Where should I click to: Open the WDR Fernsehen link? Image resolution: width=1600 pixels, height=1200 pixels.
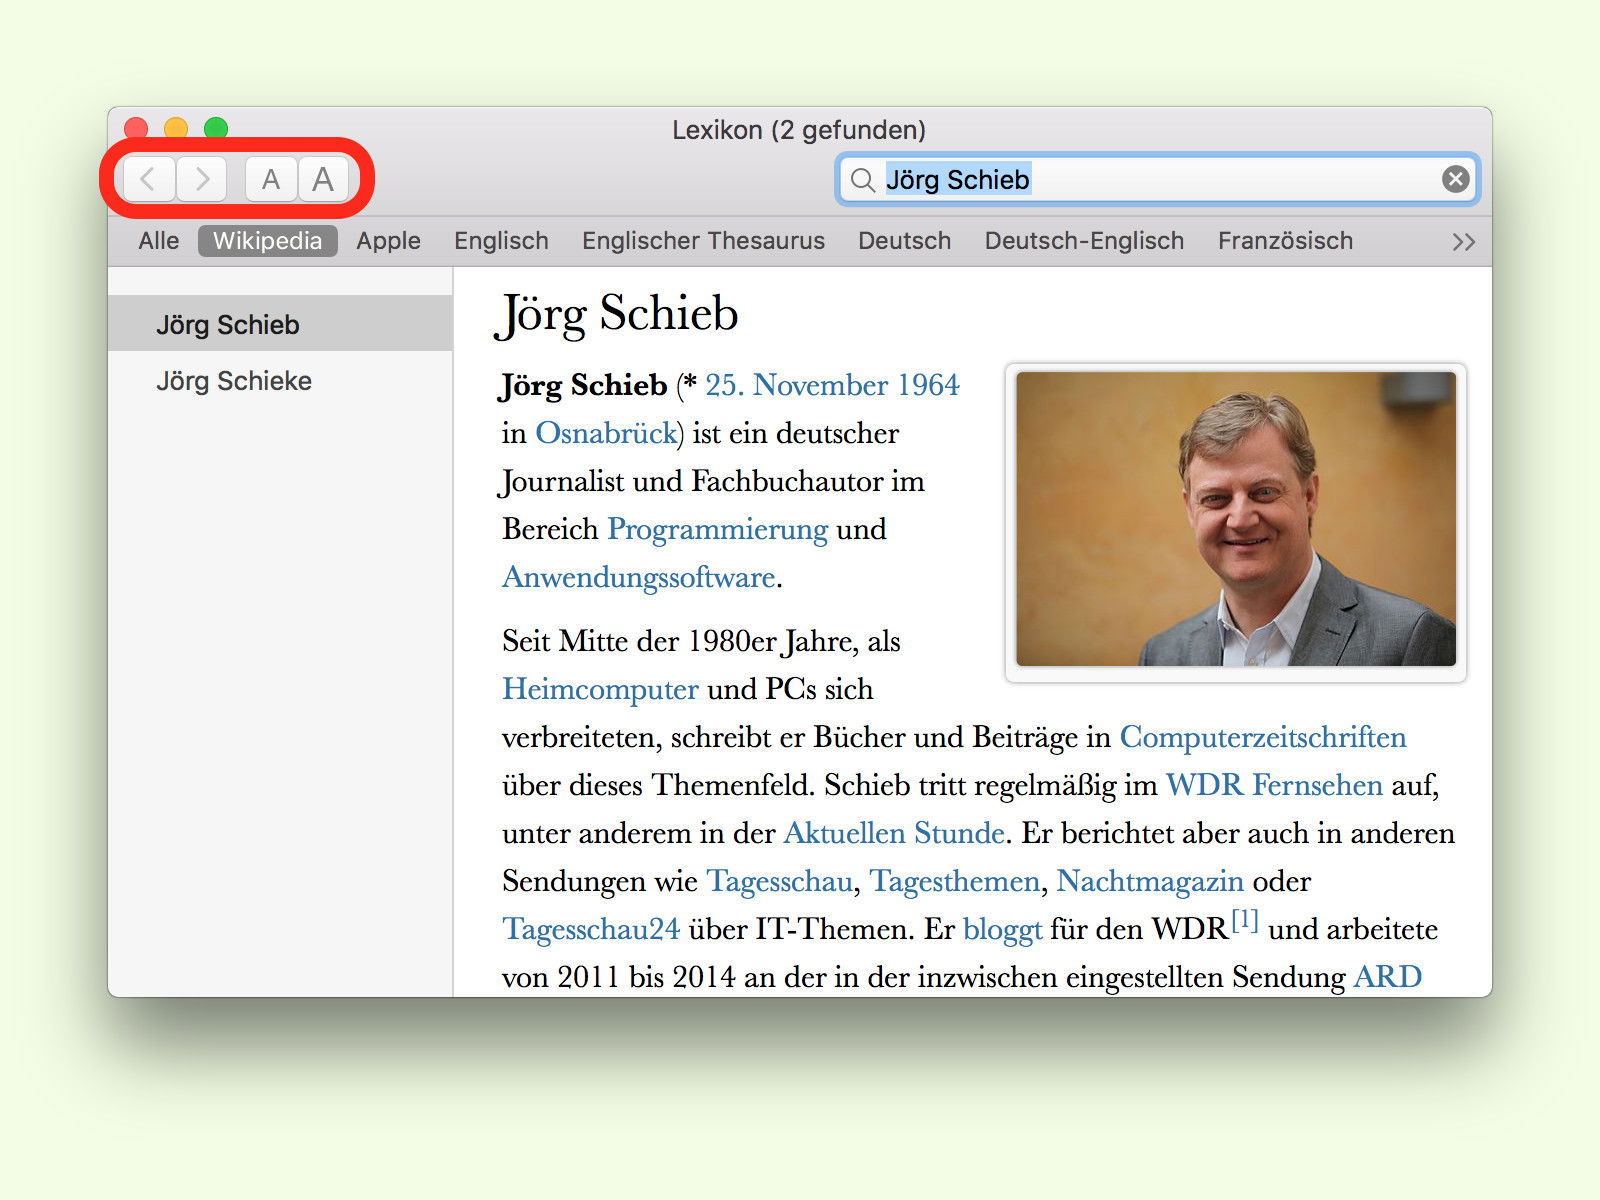point(1274,785)
